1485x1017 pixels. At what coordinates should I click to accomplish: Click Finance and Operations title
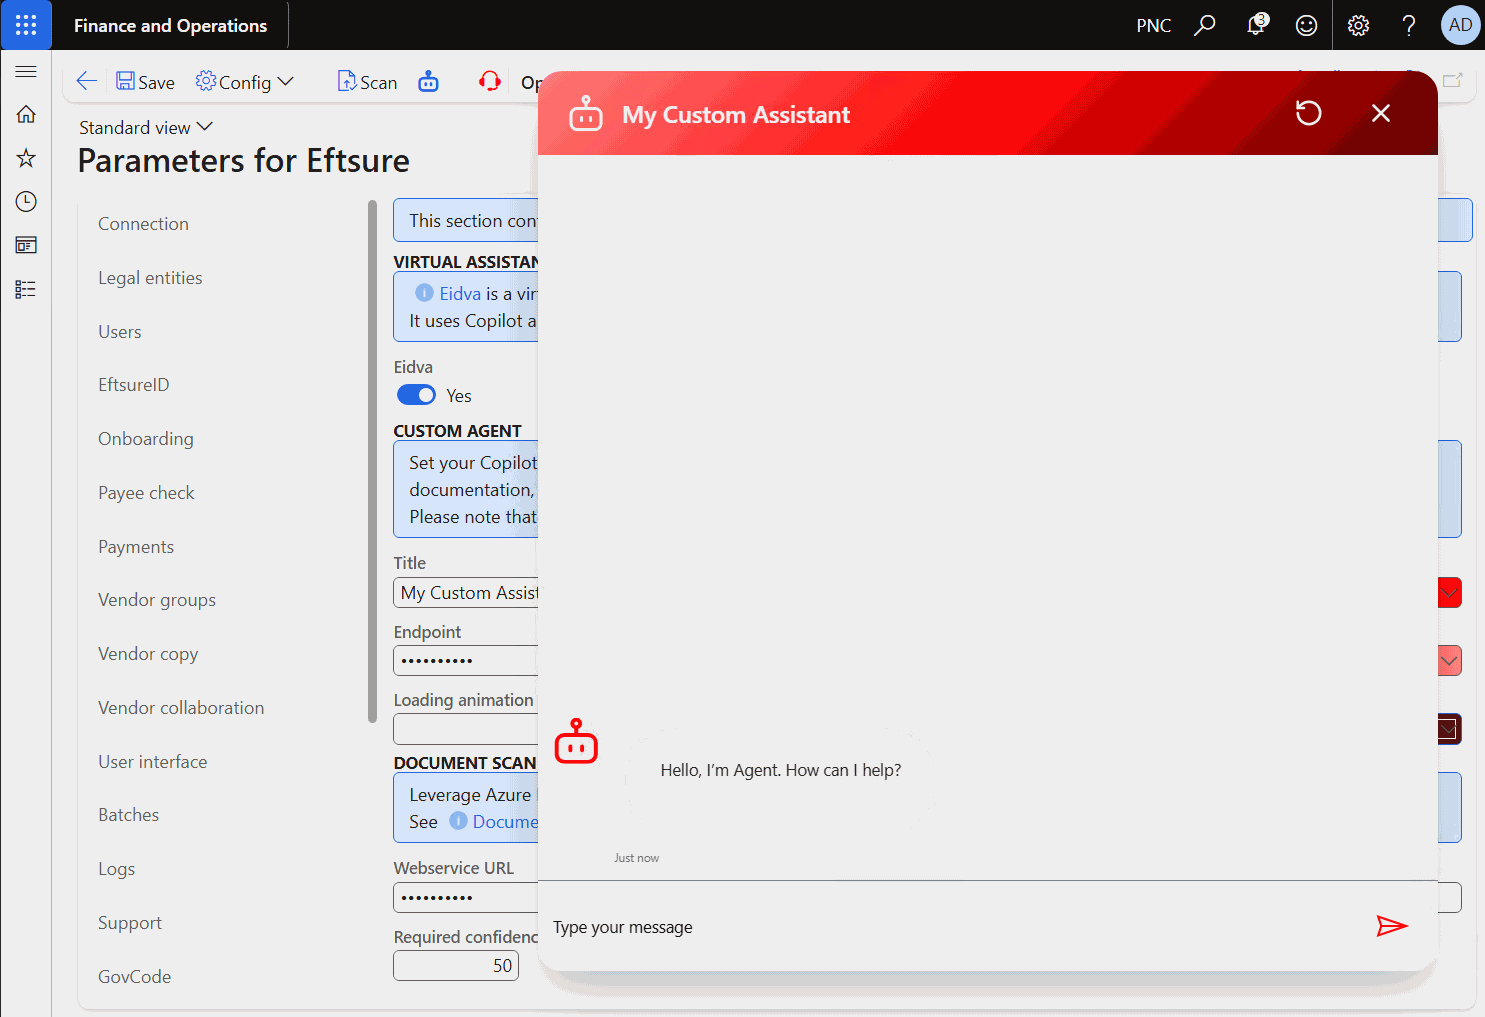tap(170, 25)
